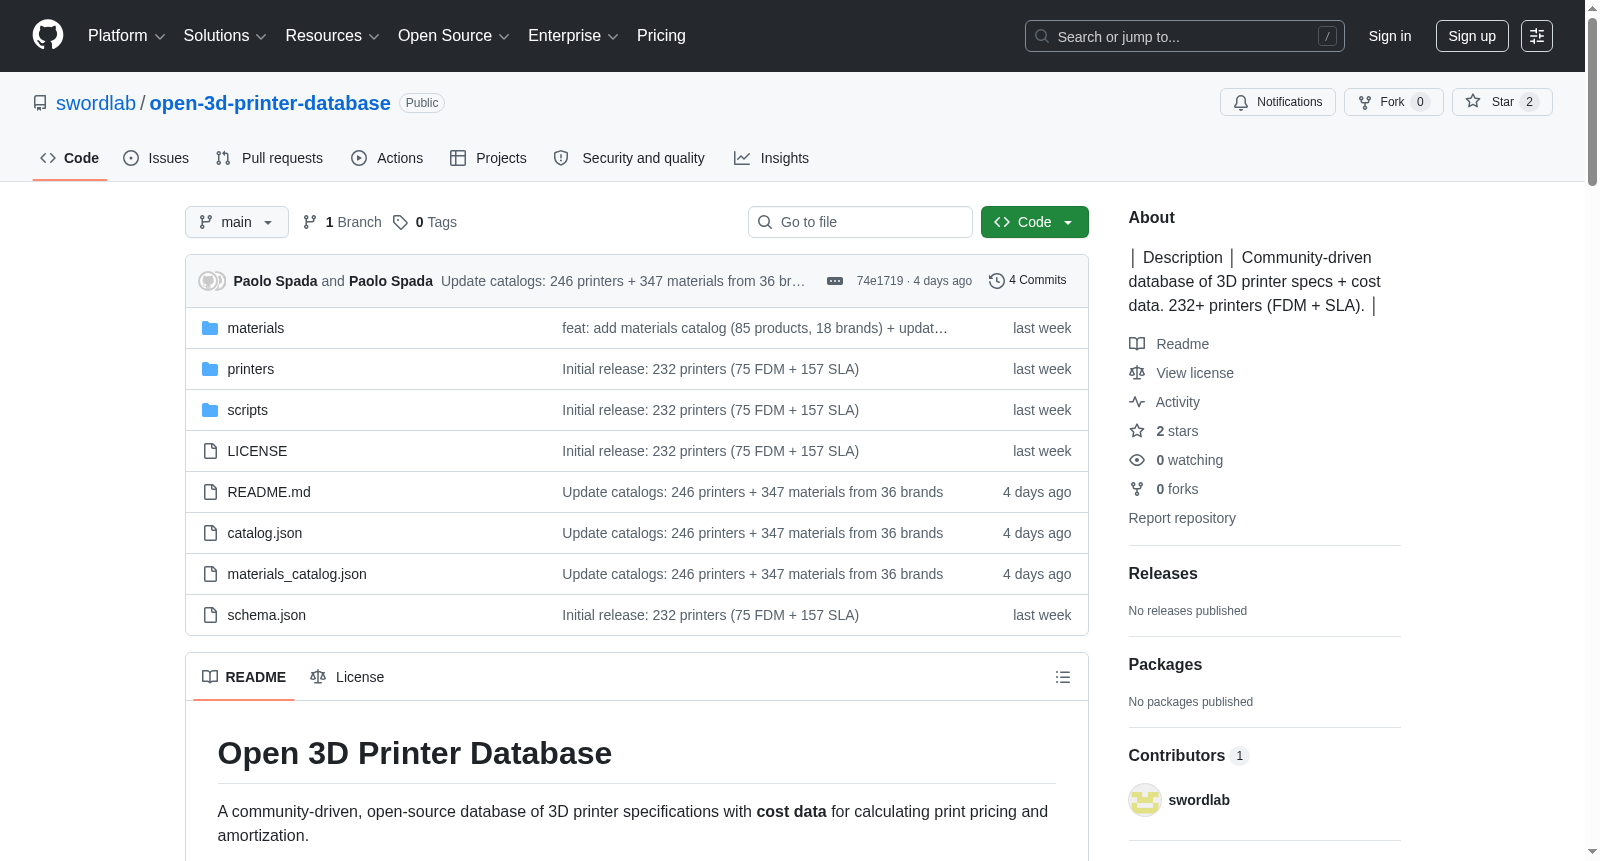Open the Releases heading link
The image size is (1600, 861).
[1163, 573]
